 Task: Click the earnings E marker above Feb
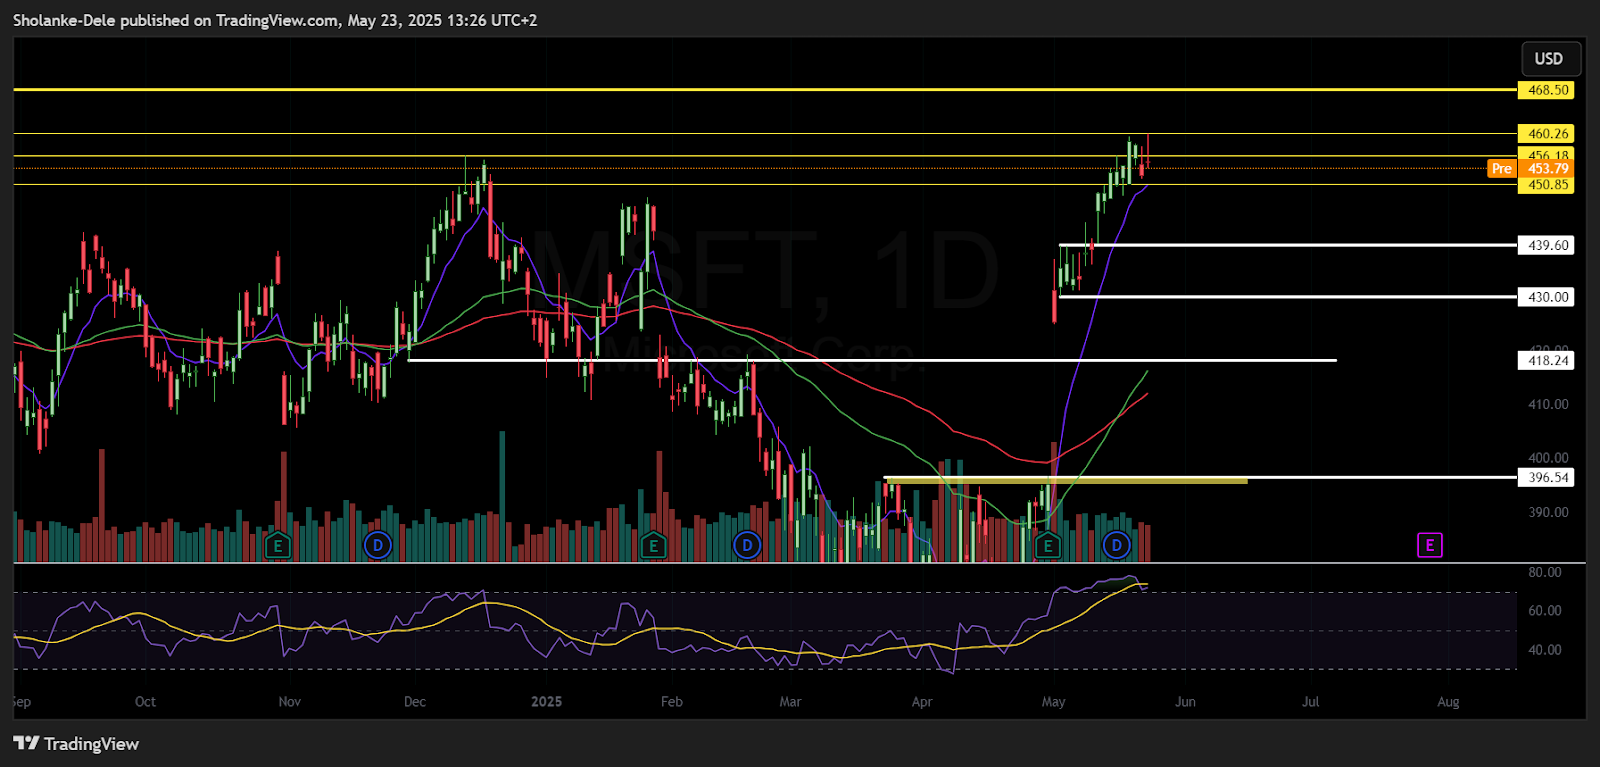[x=653, y=546]
